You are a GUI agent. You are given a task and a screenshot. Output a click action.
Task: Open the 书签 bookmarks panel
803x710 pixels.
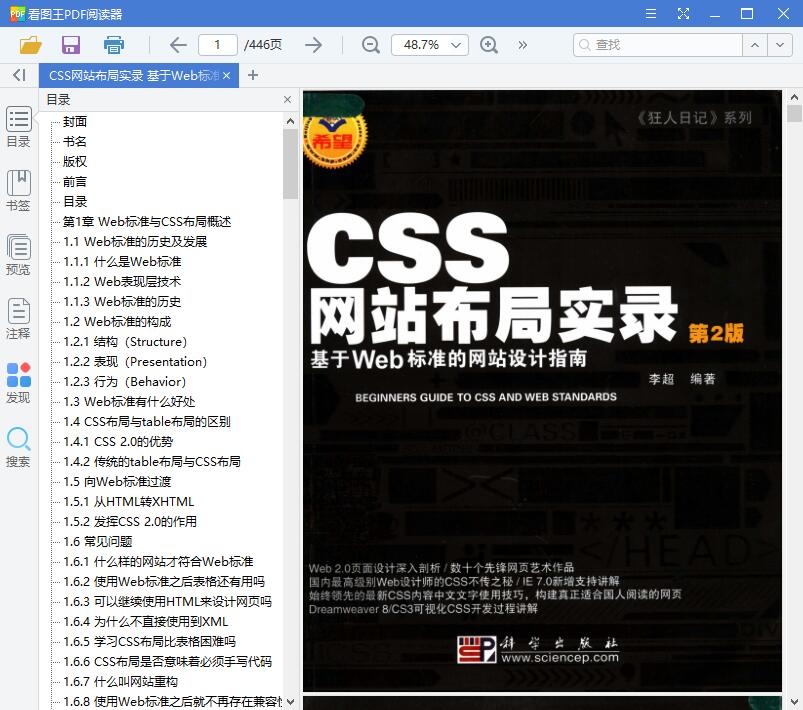click(x=18, y=191)
